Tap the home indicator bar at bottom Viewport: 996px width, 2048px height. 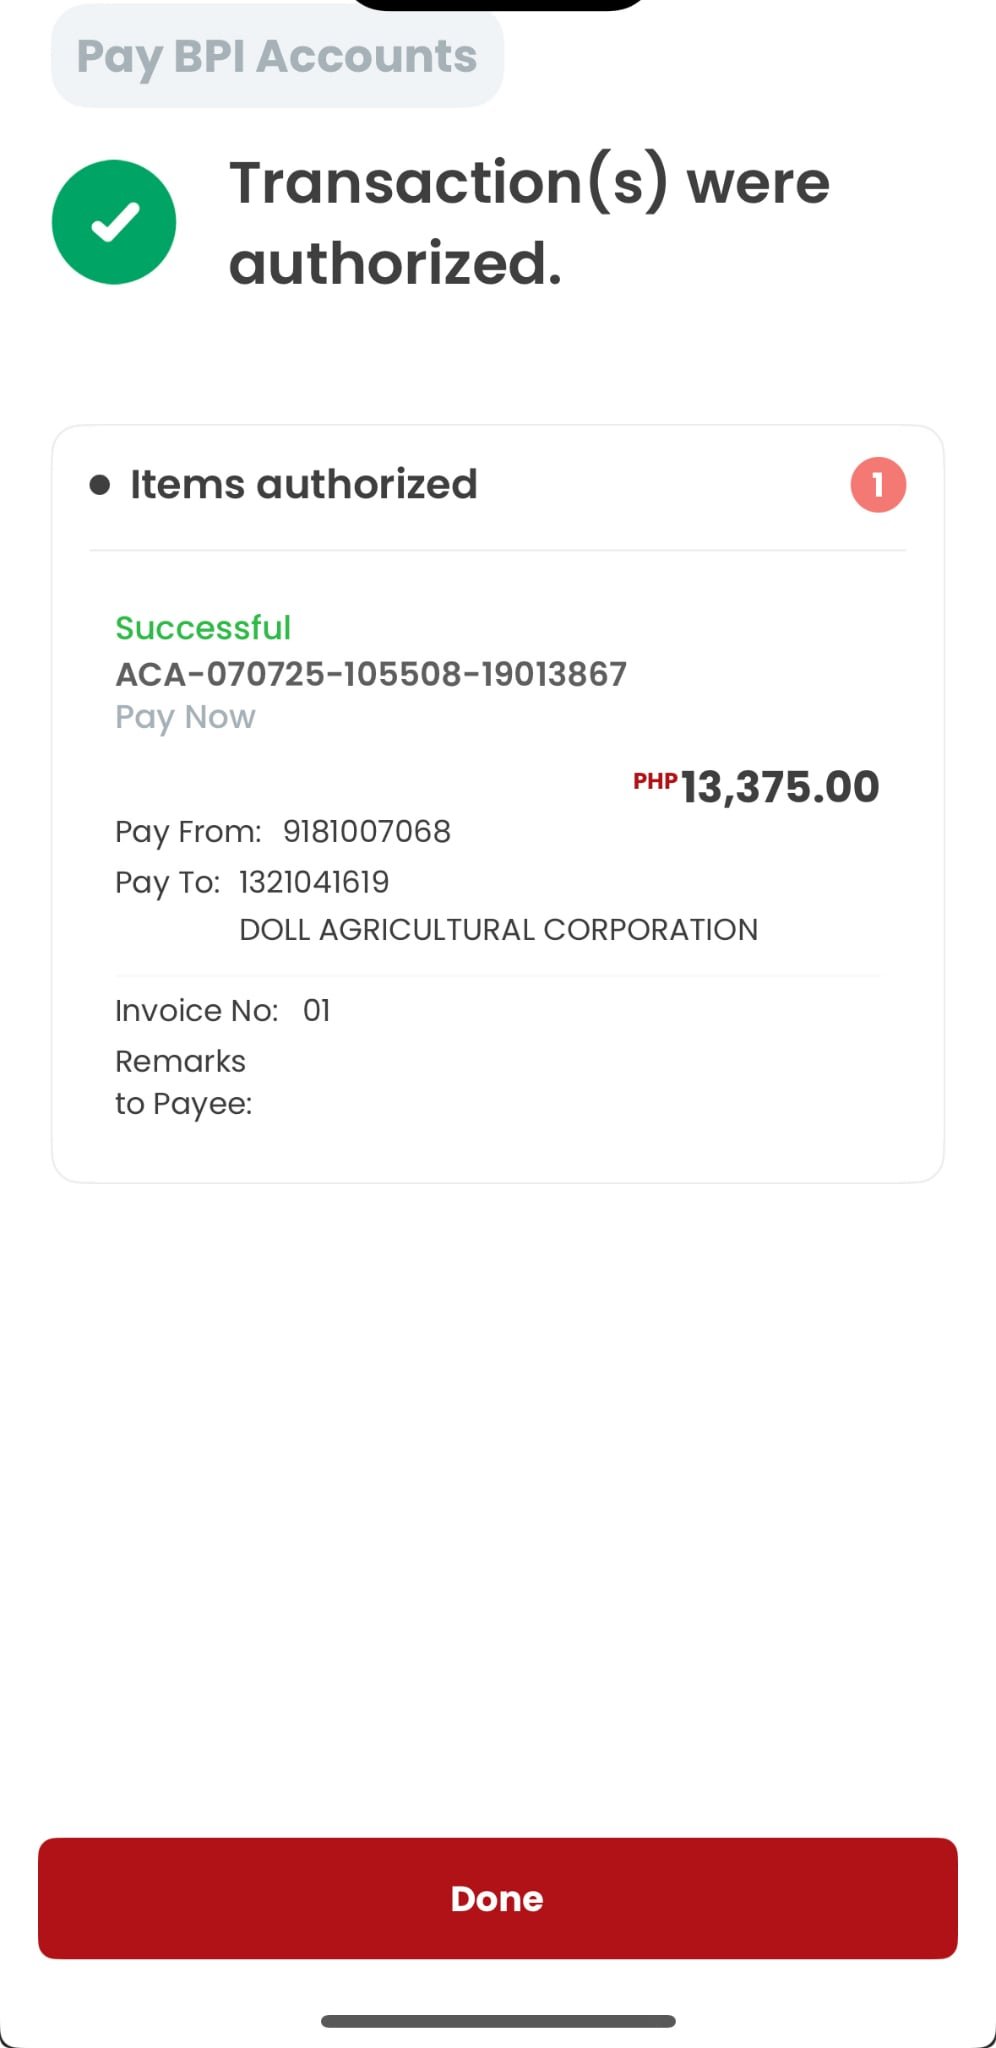tap(498, 2021)
